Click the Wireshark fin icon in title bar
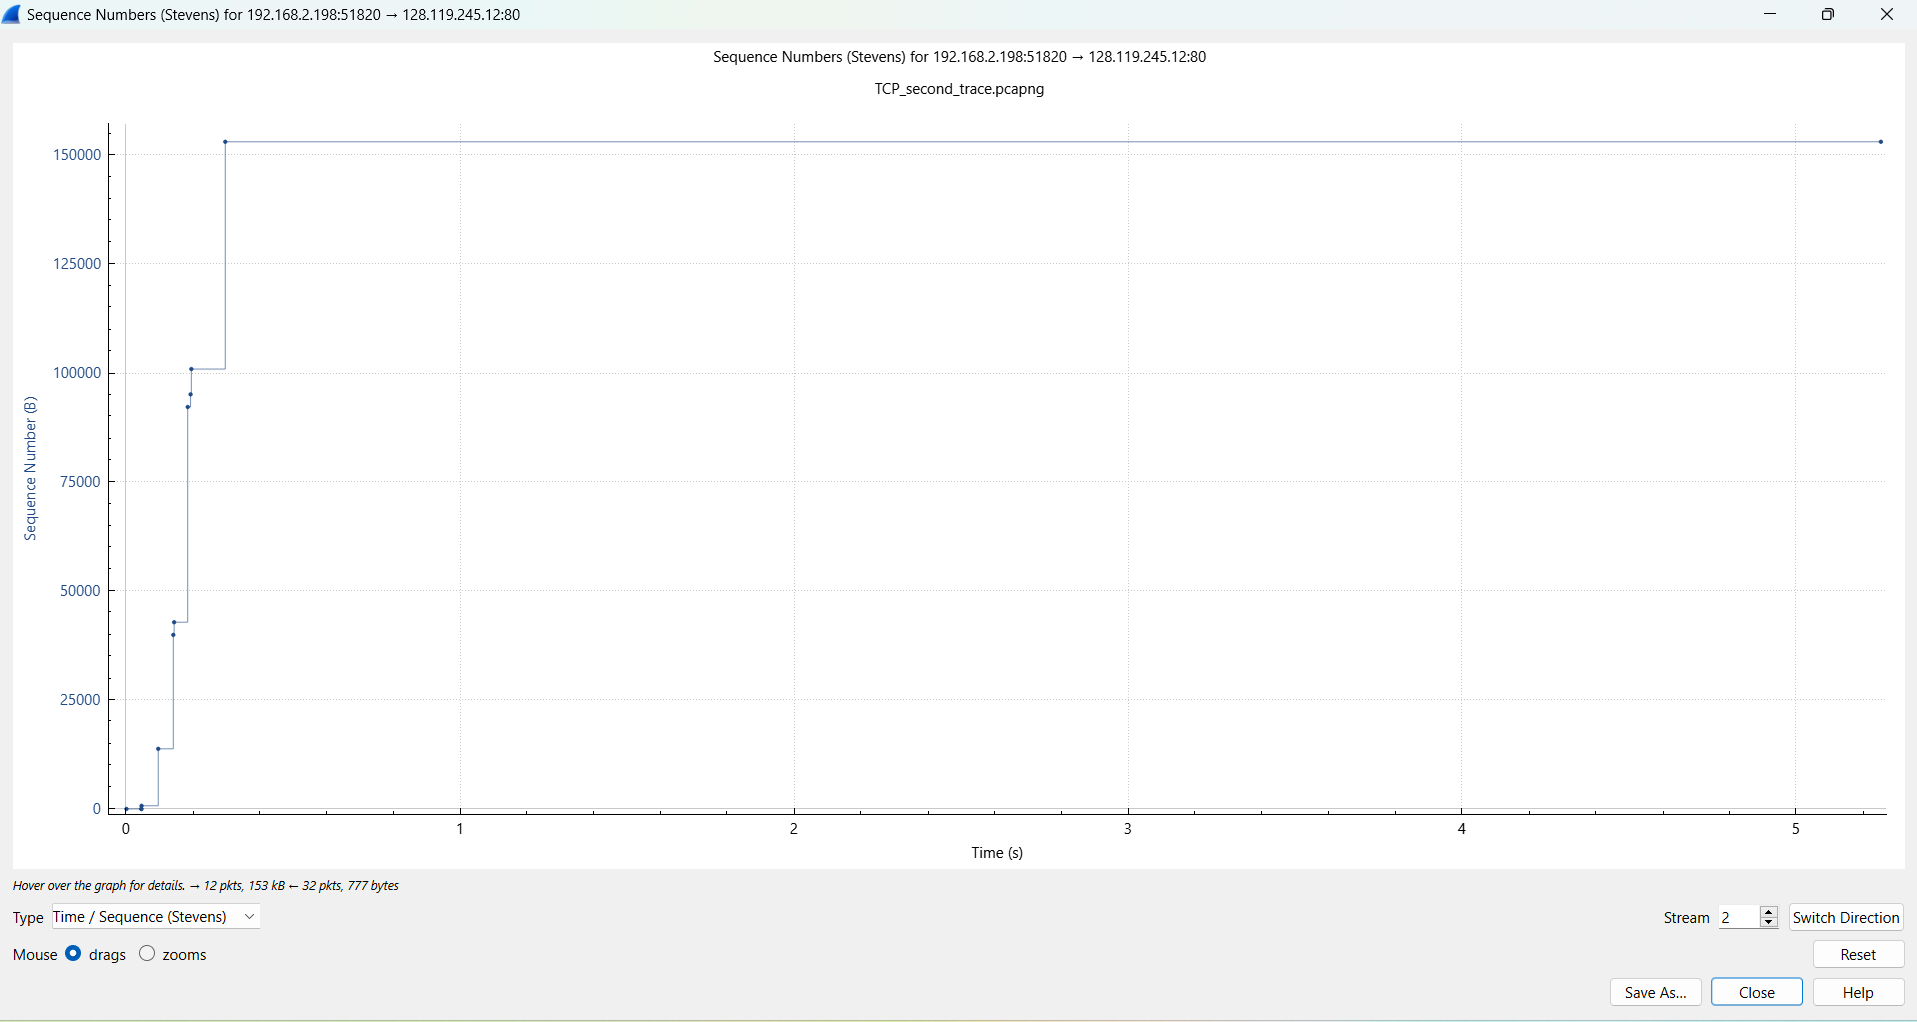The width and height of the screenshot is (1917, 1022). click(12, 15)
